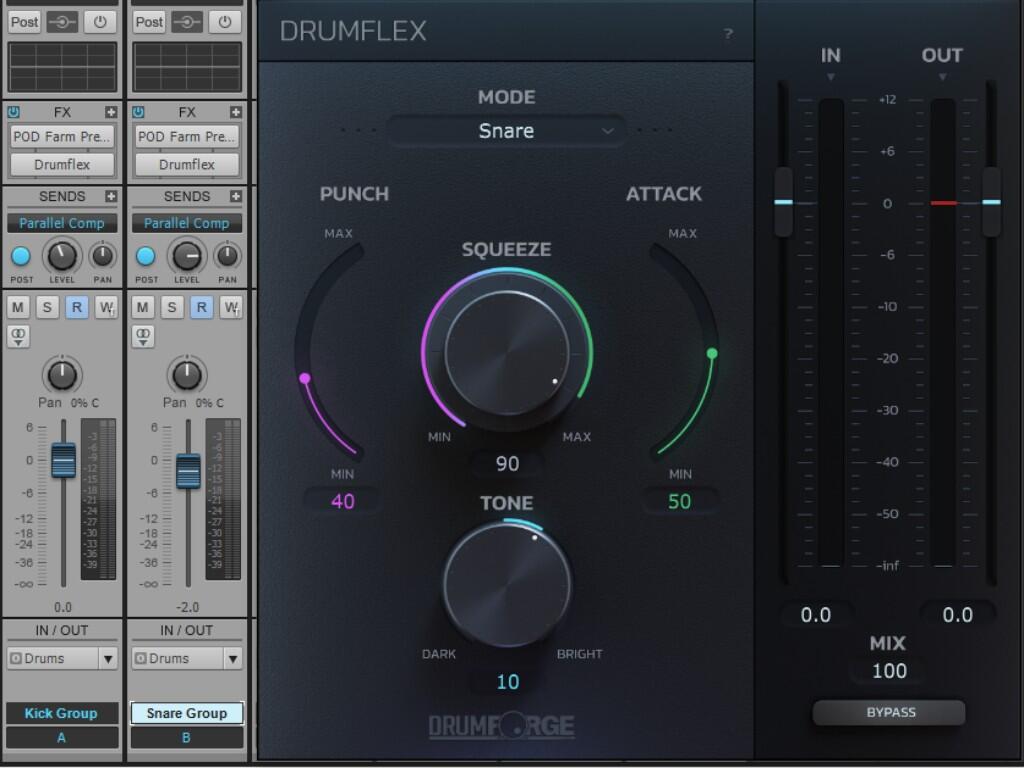Toggle automation Write on Kick Group
This screenshot has height=768, width=1024.
click(x=106, y=308)
